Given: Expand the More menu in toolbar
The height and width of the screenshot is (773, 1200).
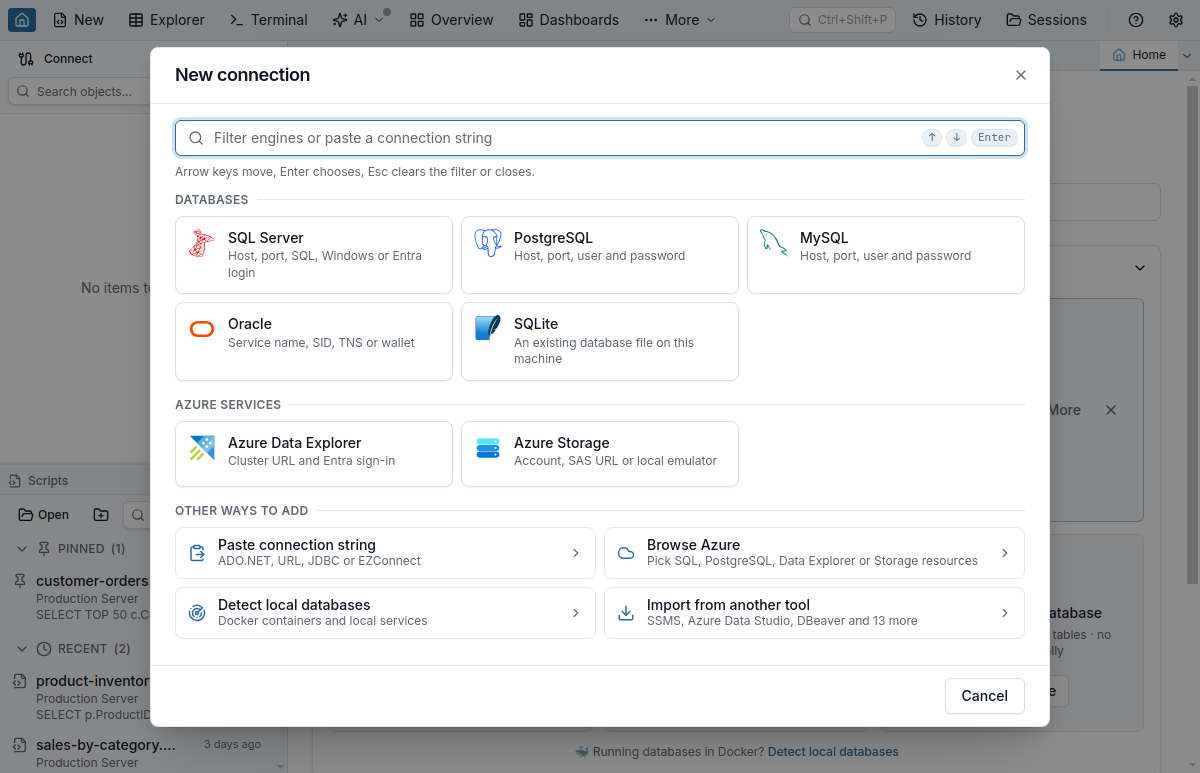Looking at the screenshot, I should pos(680,20).
